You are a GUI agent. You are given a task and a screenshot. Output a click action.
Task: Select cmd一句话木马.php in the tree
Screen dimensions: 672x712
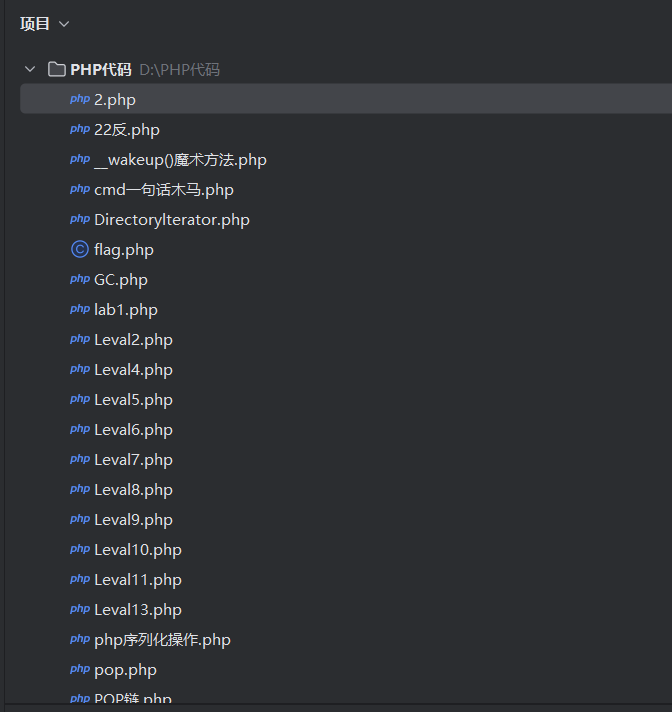click(x=163, y=190)
